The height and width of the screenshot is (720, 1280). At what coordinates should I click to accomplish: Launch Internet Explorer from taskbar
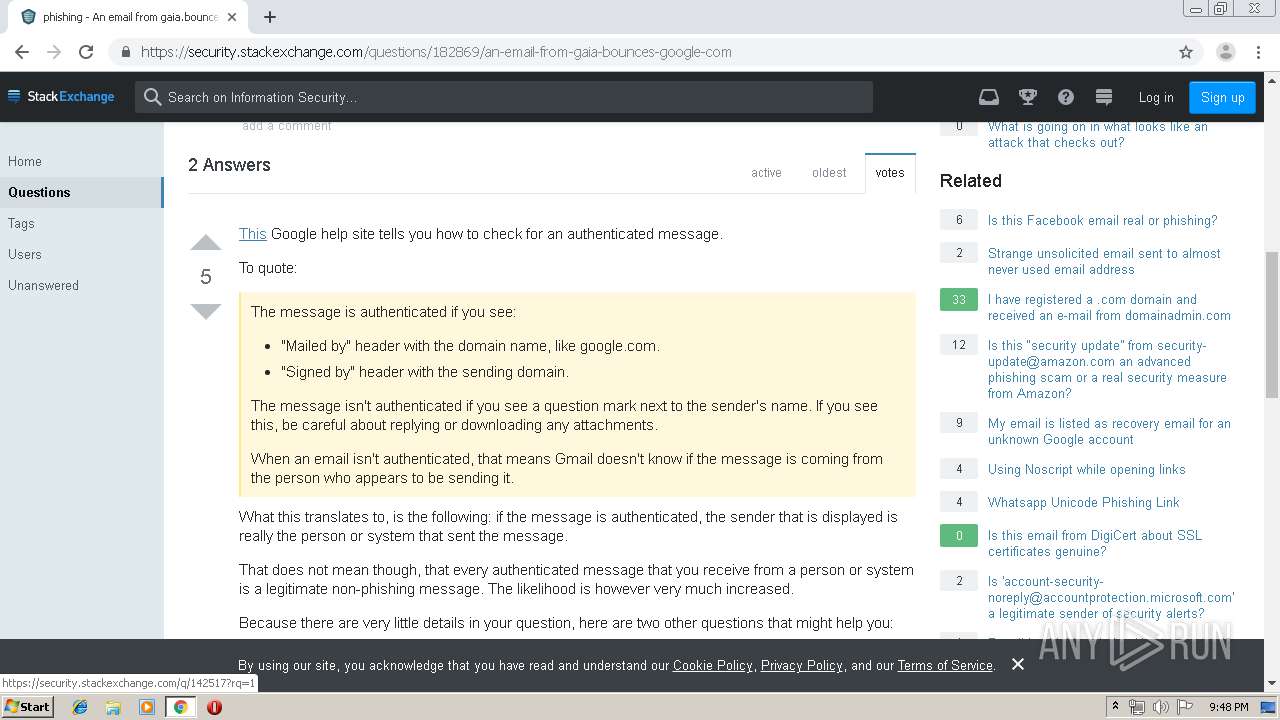pyautogui.click(x=80, y=707)
